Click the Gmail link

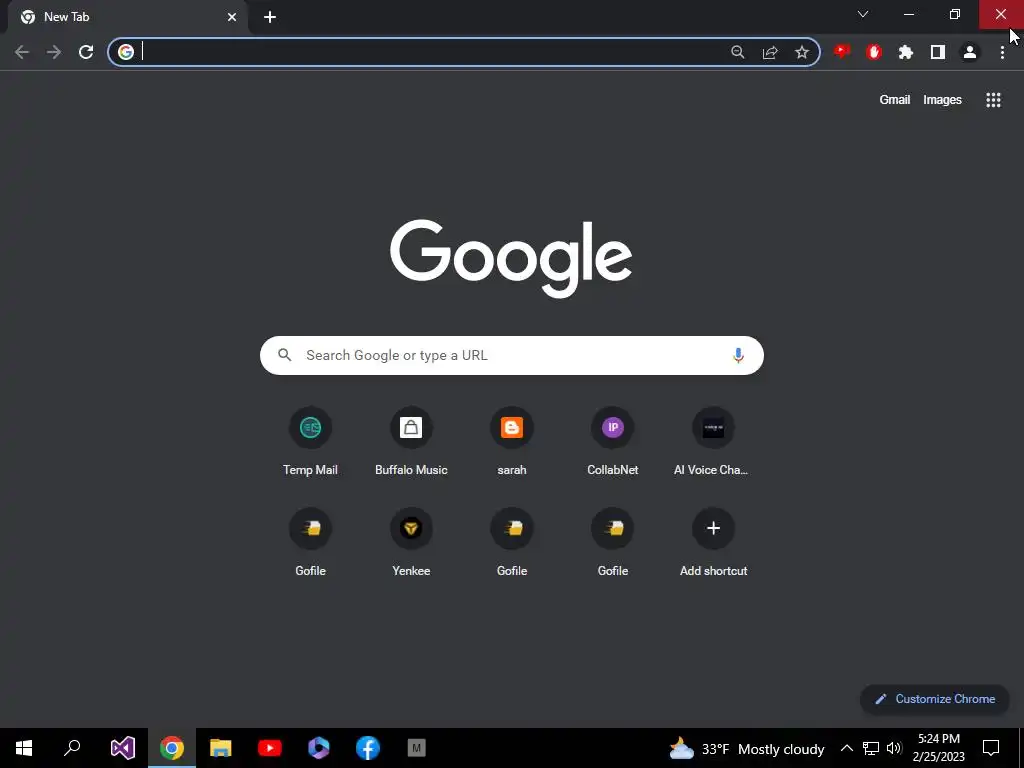click(894, 100)
